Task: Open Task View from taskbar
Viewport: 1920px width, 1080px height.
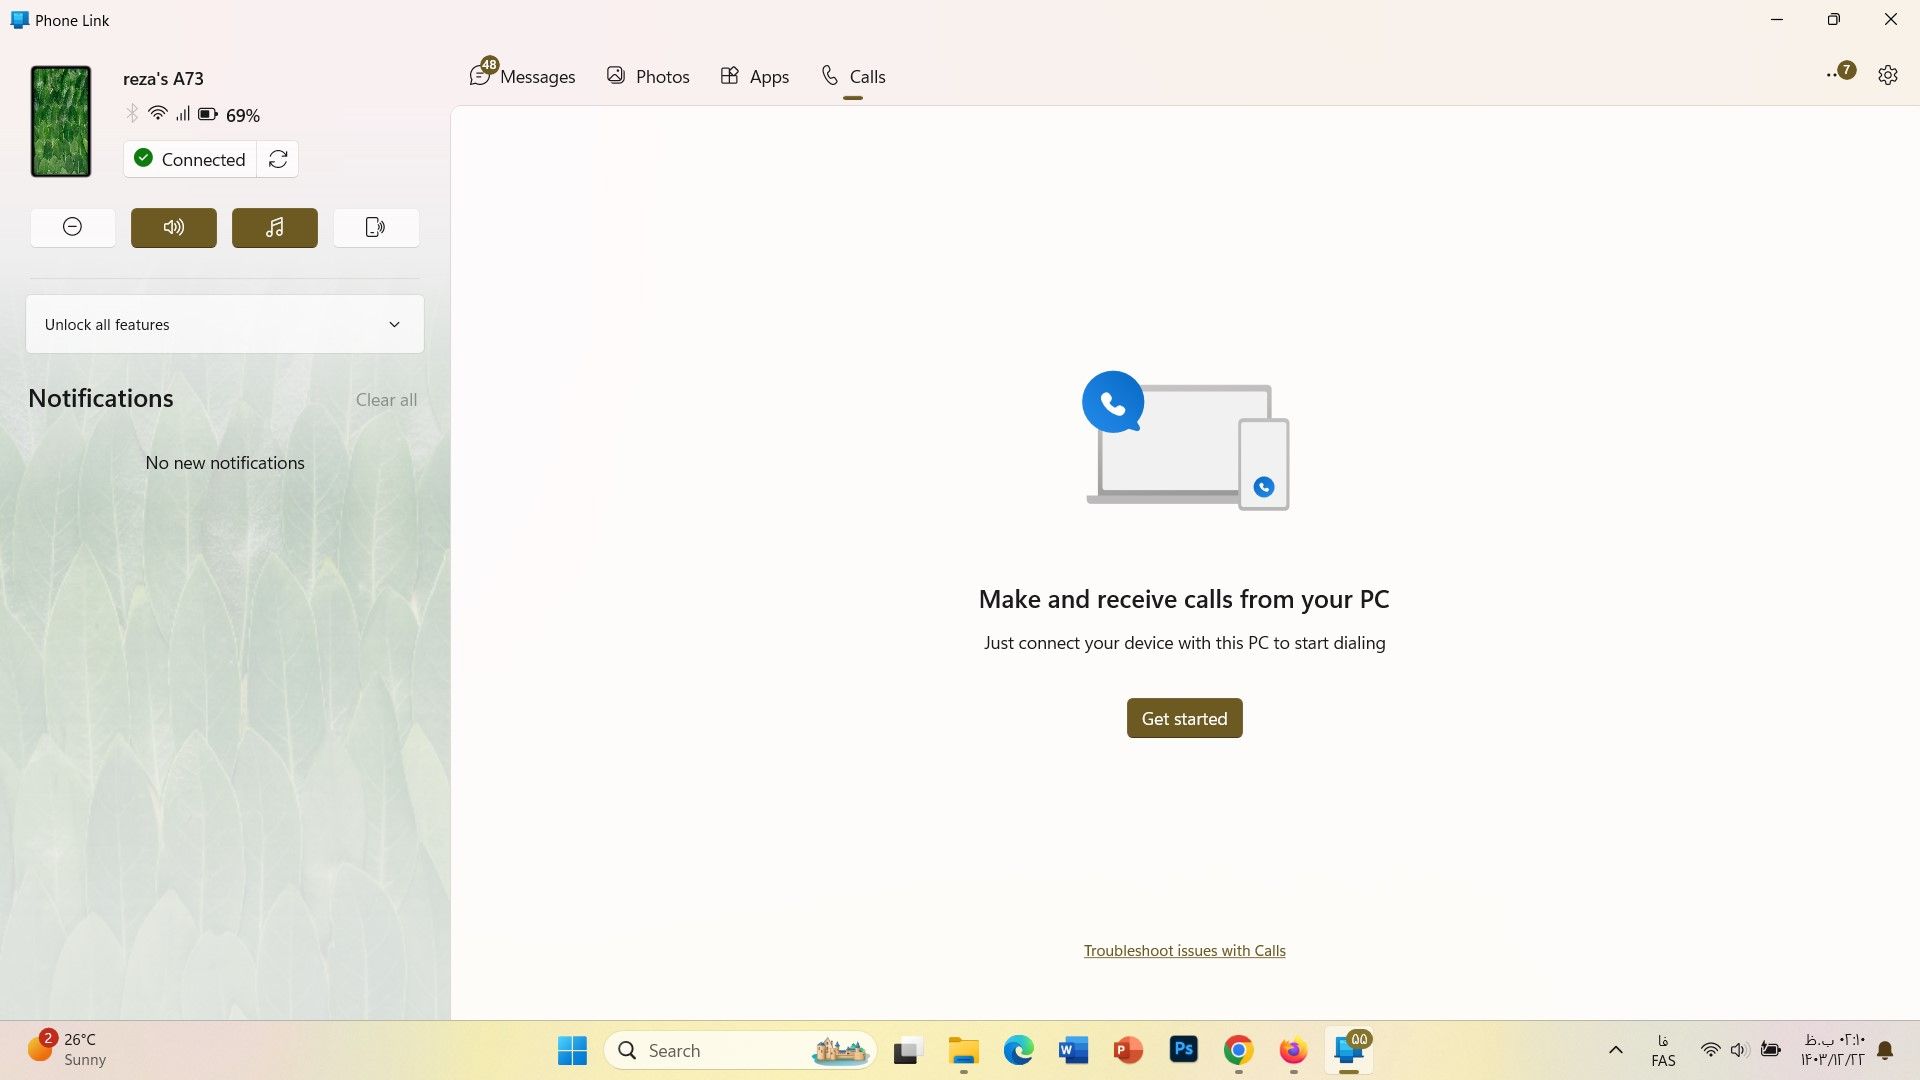Action: pos(907,1050)
